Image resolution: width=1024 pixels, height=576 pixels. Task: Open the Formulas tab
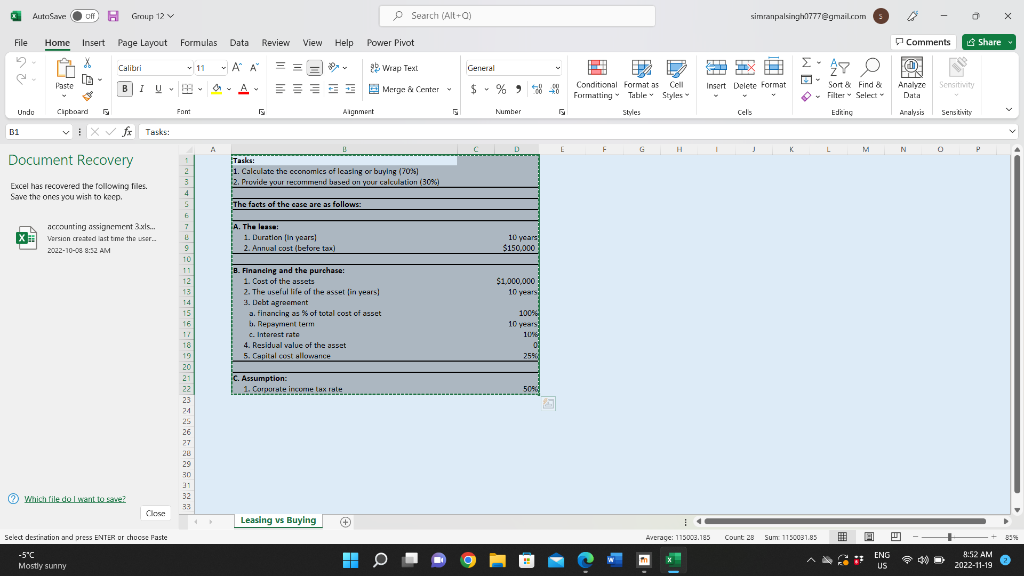tap(199, 42)
